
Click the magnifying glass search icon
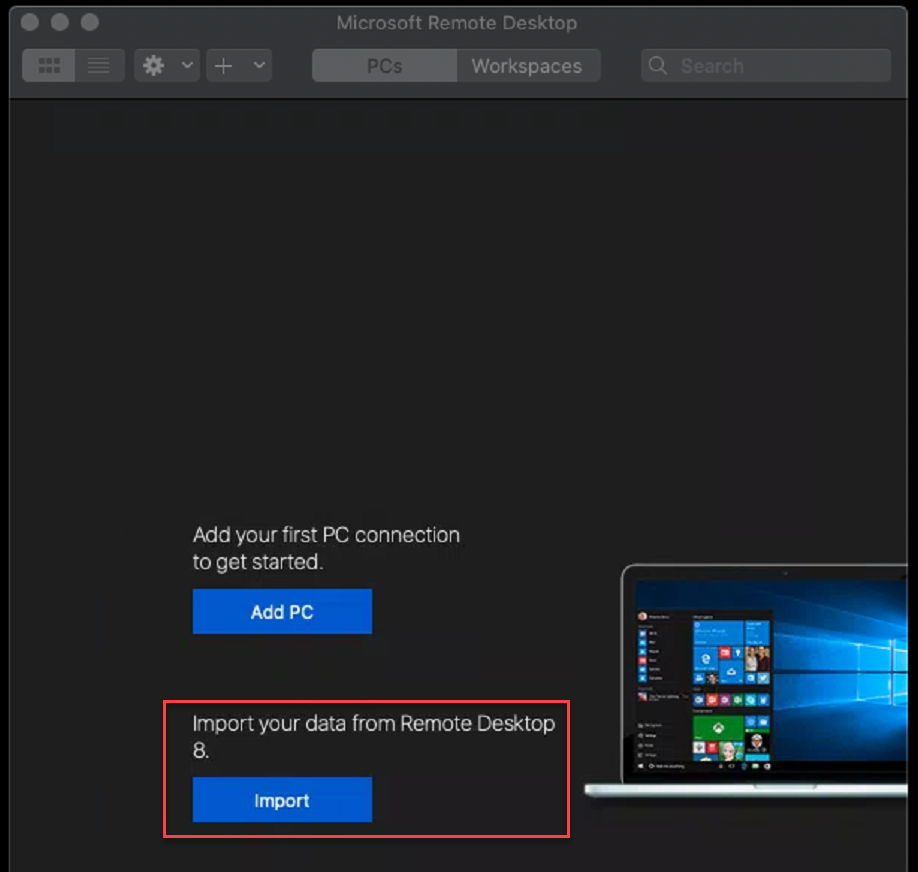[658, 65]
